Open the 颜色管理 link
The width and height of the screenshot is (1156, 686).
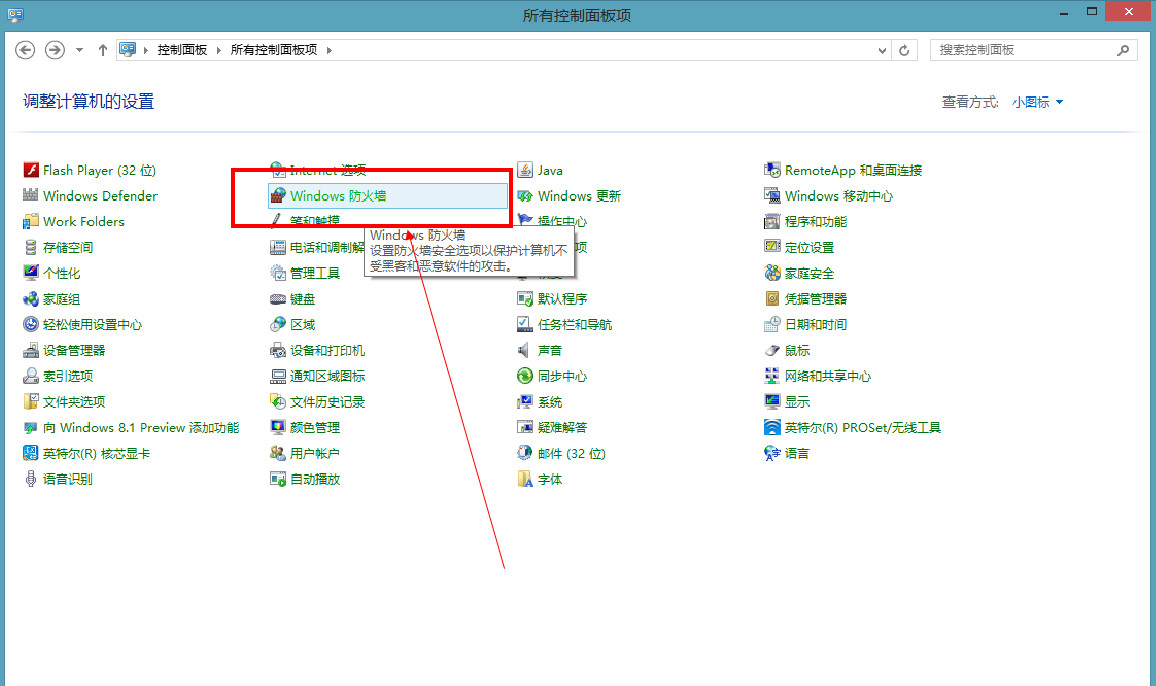315,427
